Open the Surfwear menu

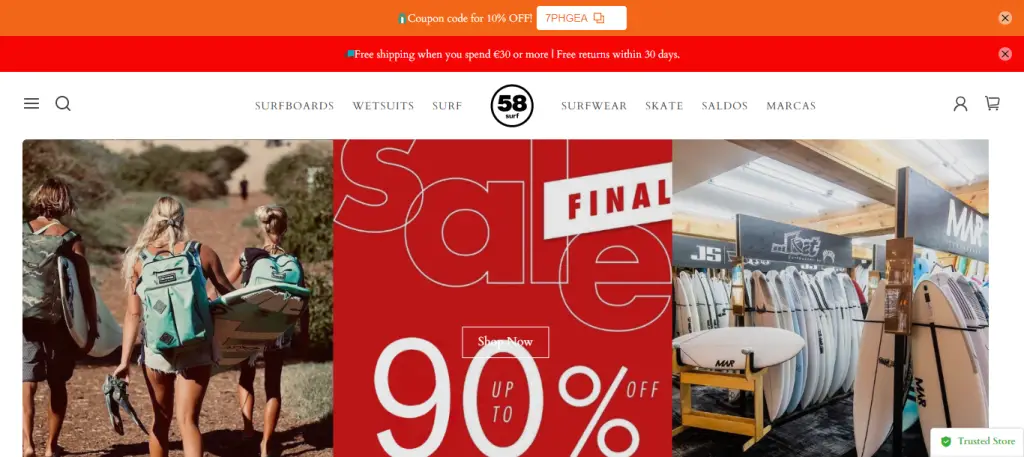[594, 106]
